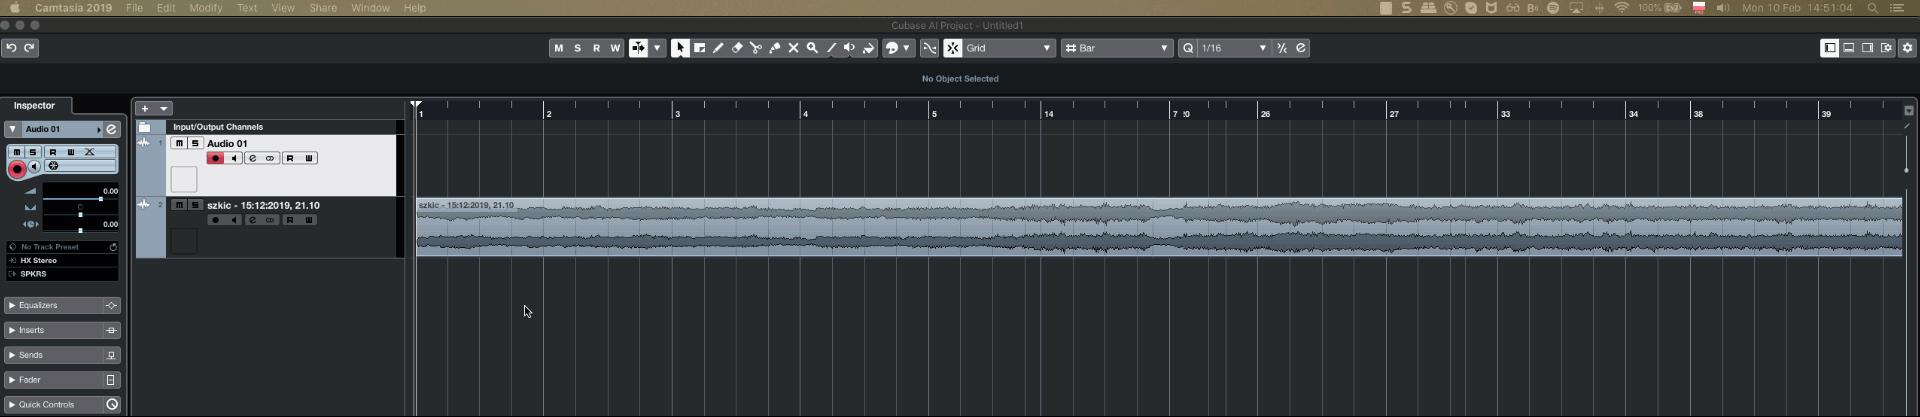Open the Window menu
The image size is (1920, 417).
(x=370, y=7)
